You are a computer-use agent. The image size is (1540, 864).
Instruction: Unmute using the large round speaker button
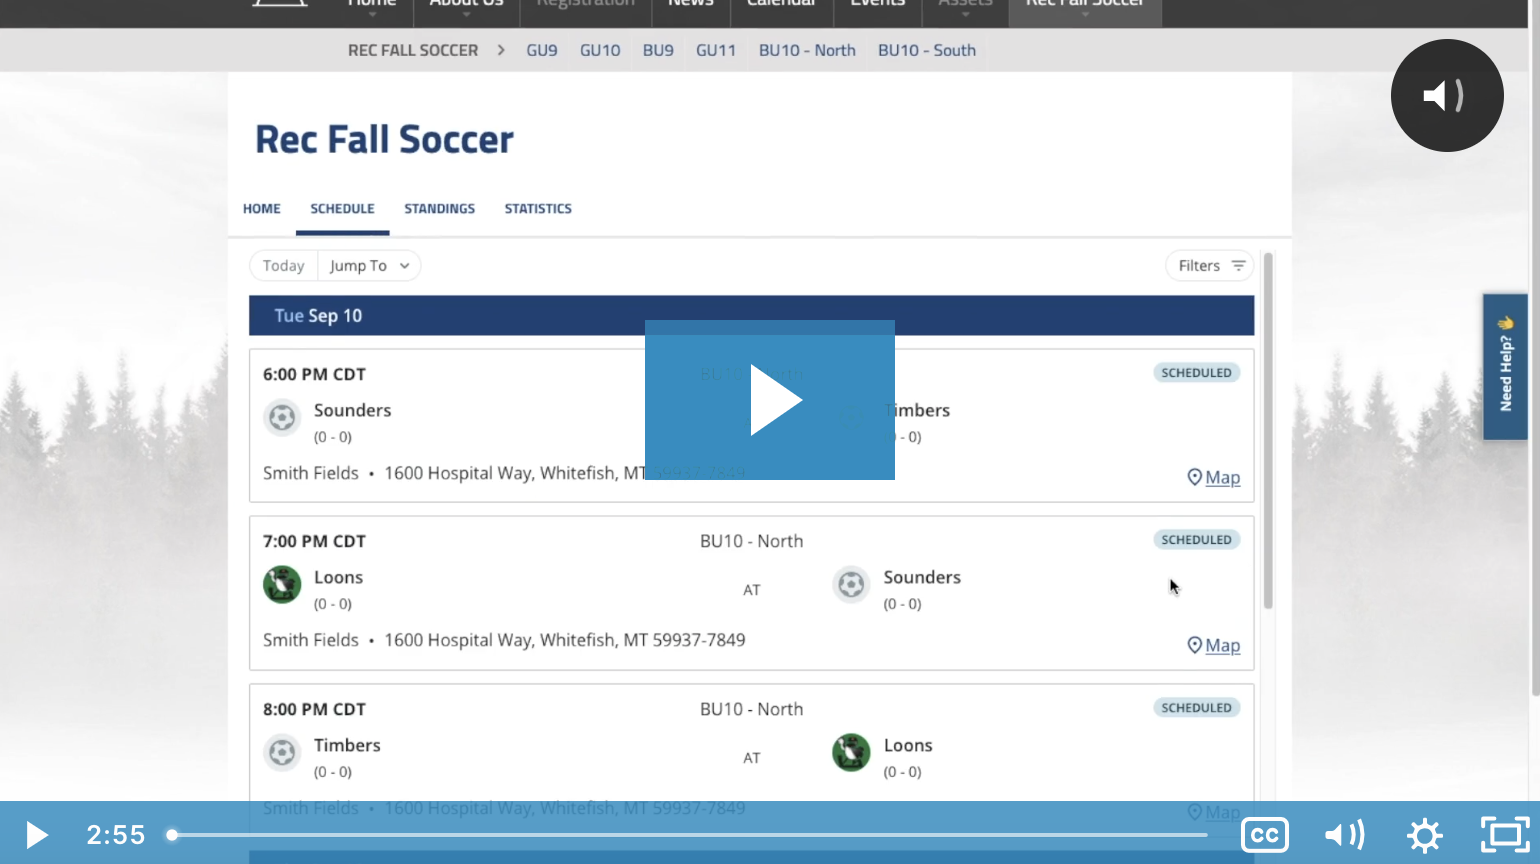click(x=1447, y=96)
